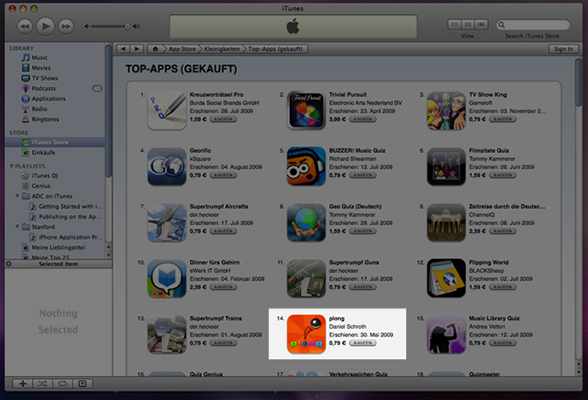Skip to the next track
The width and height of the screenshot is (588, 400).
coord(66,26)
